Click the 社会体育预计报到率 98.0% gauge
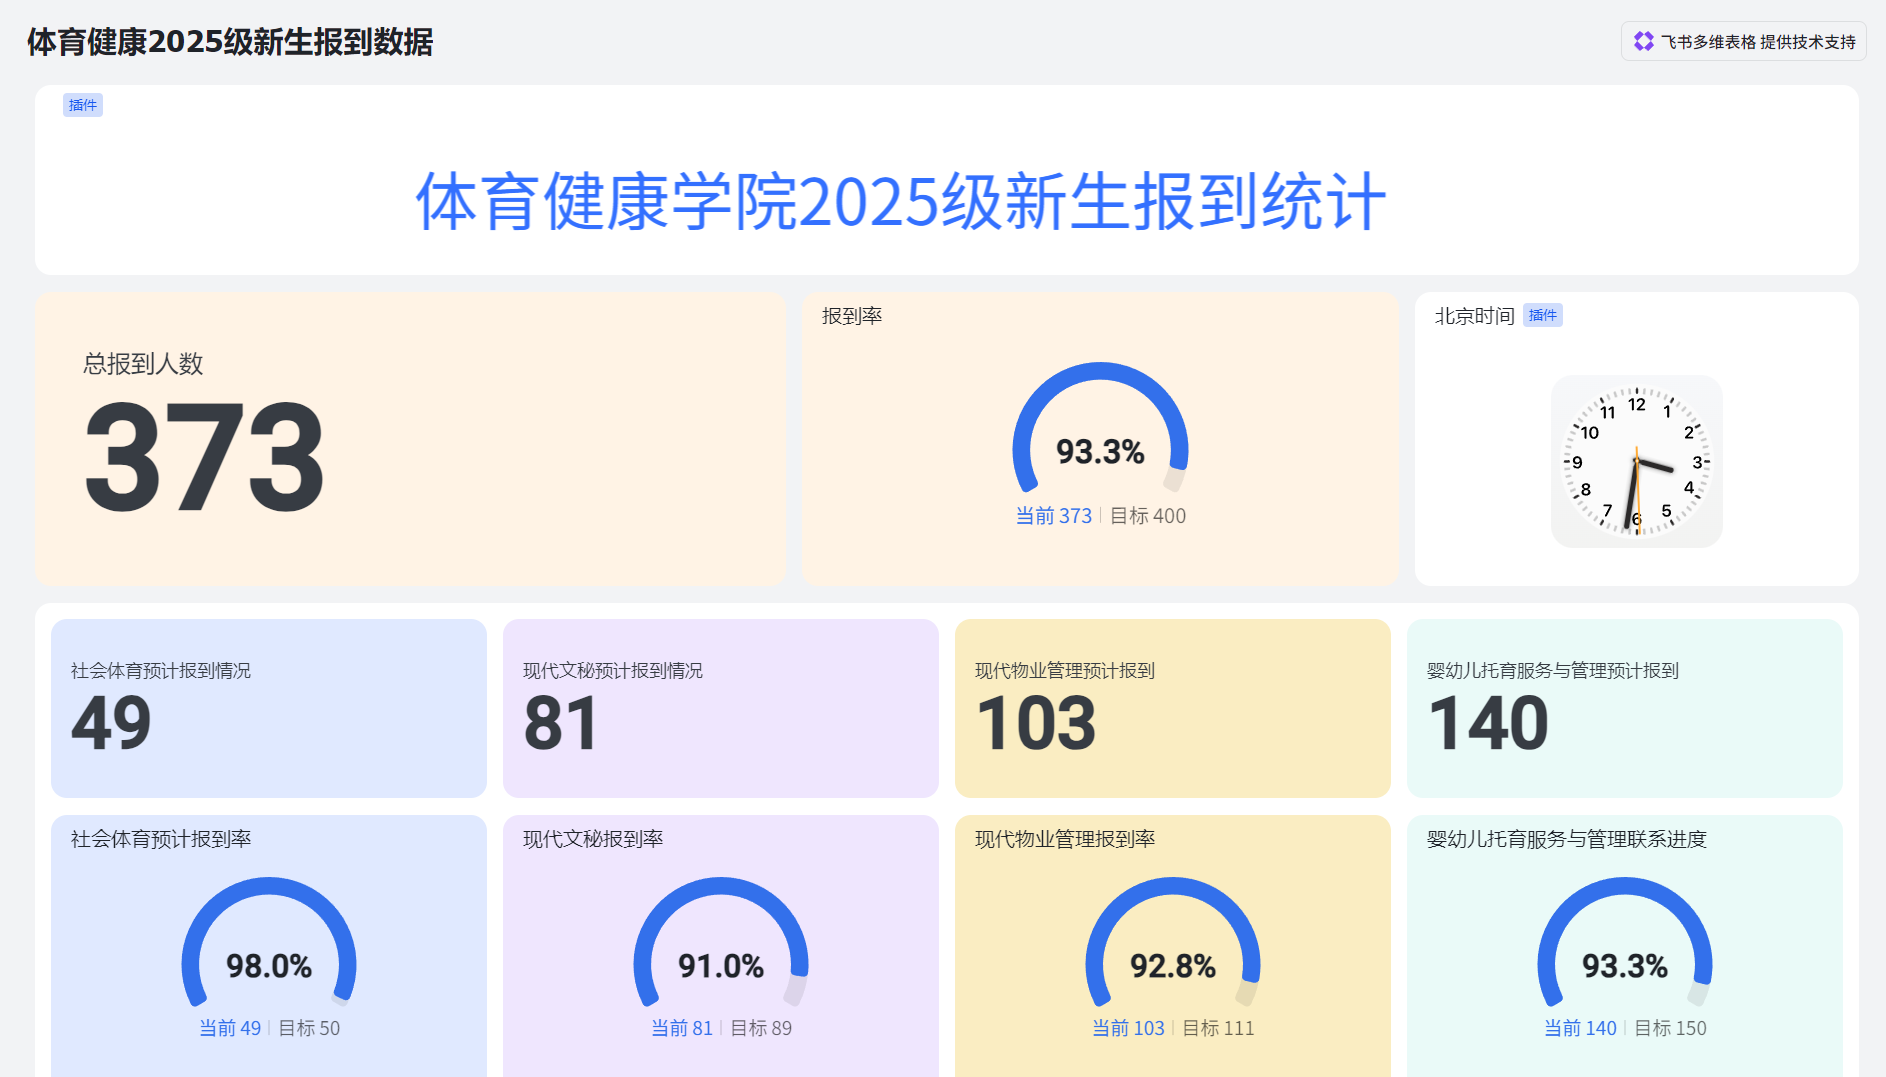Image resolution: width=1886 pixels, height=1077 pixels. [x=268, y=946]
